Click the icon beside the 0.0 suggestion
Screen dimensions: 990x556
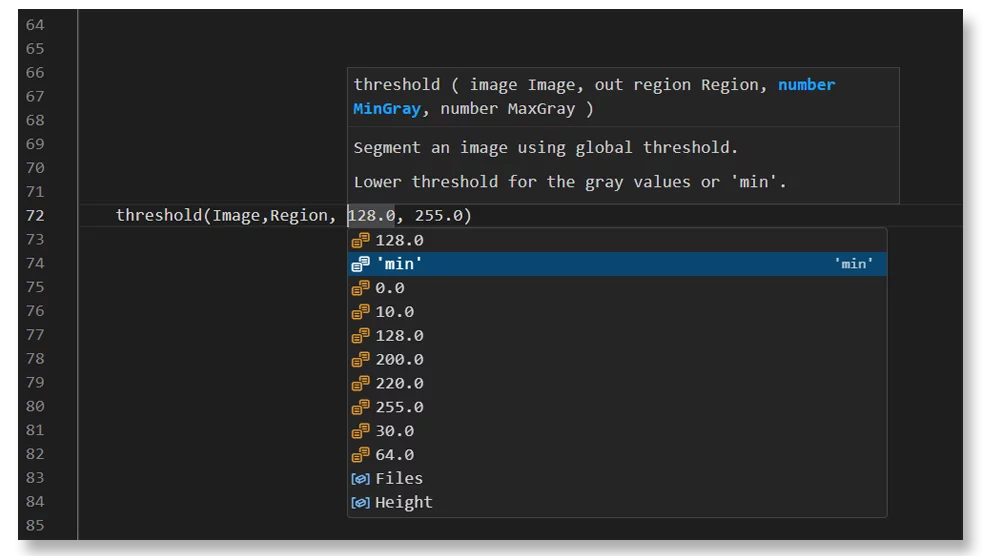coord(361,288)
